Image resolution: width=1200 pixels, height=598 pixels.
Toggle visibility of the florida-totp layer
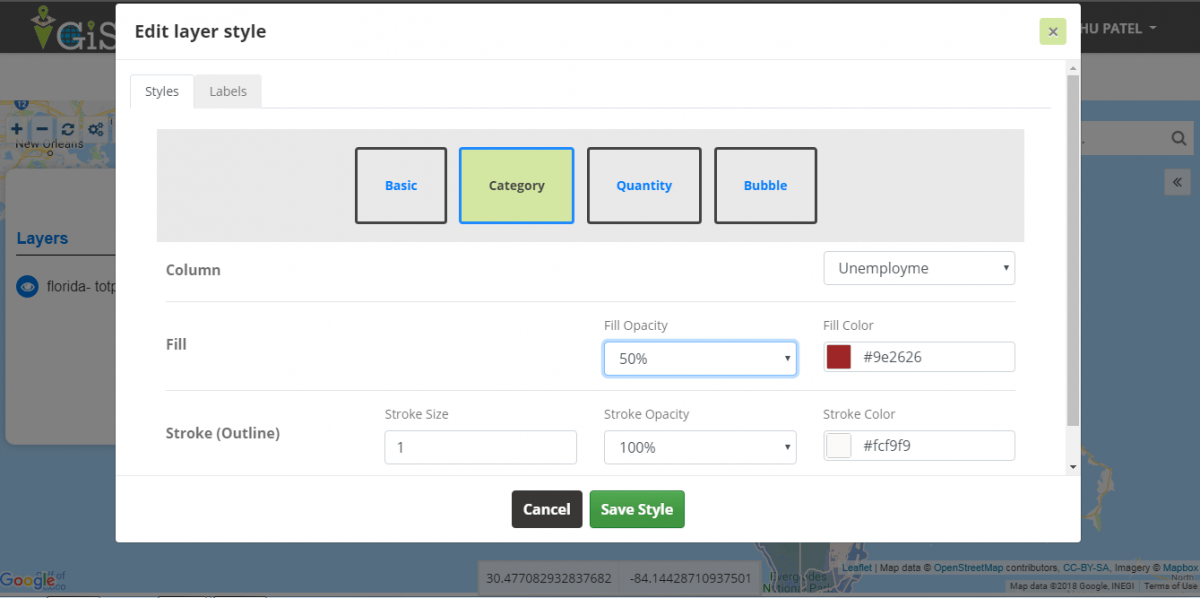coord(27,286)
